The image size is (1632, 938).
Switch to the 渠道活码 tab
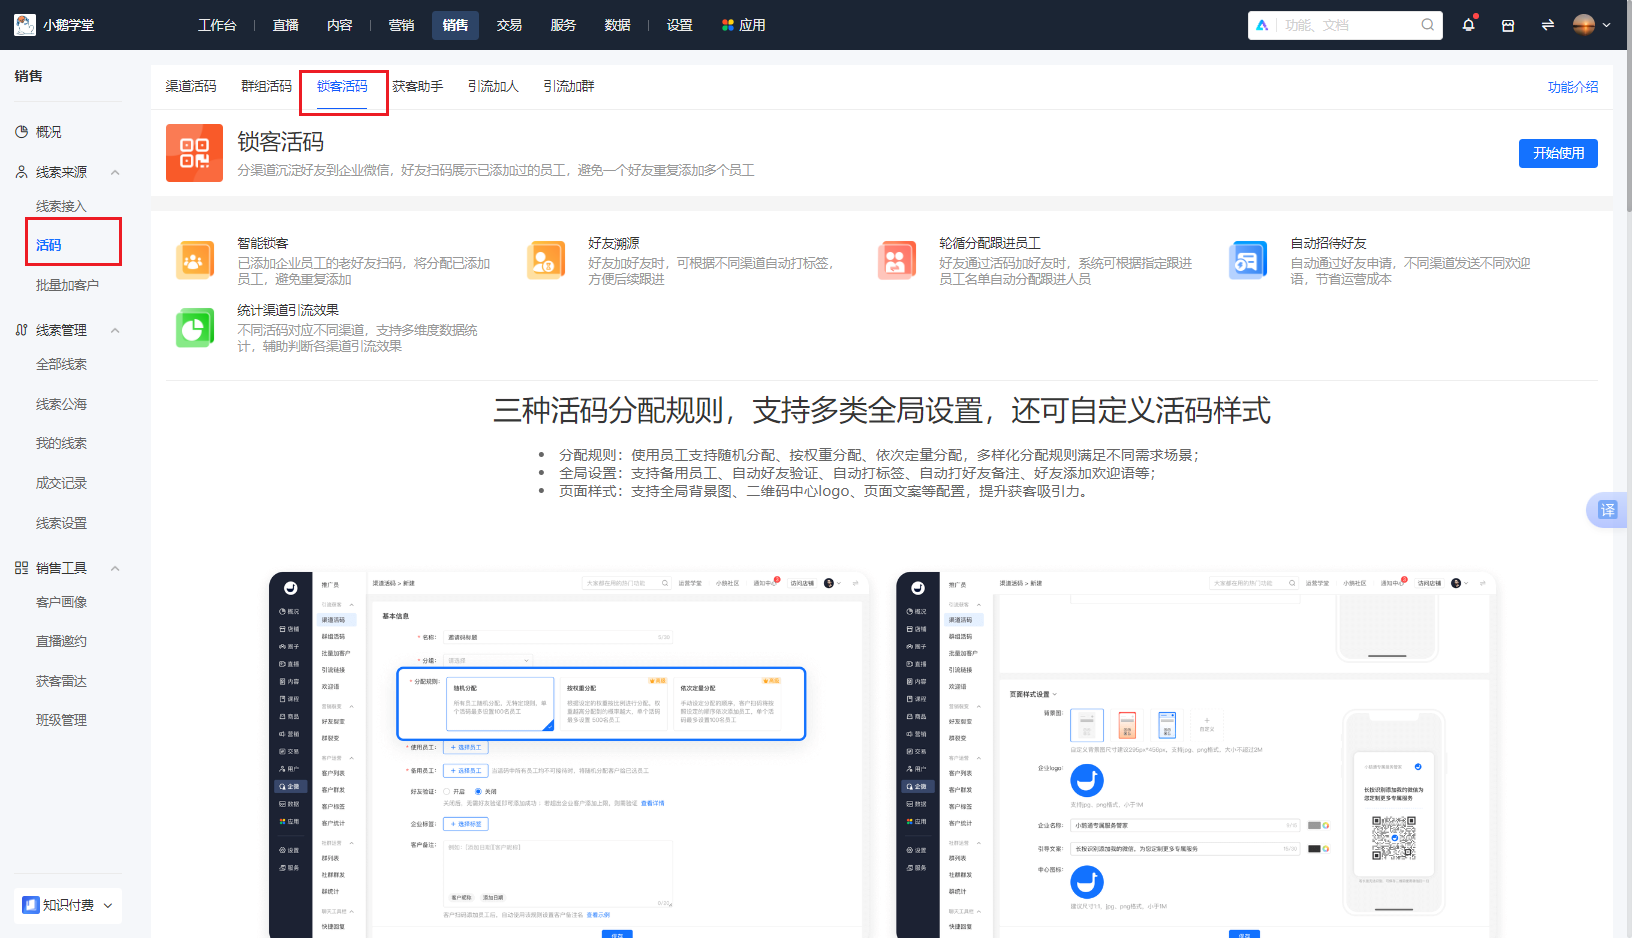(192, 86)
